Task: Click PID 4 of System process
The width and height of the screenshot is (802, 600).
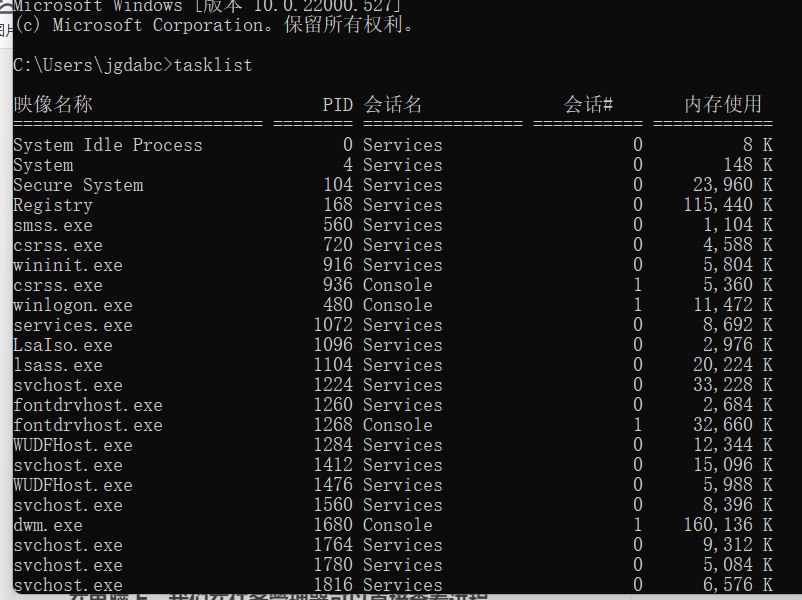Action: click(348, 165)
